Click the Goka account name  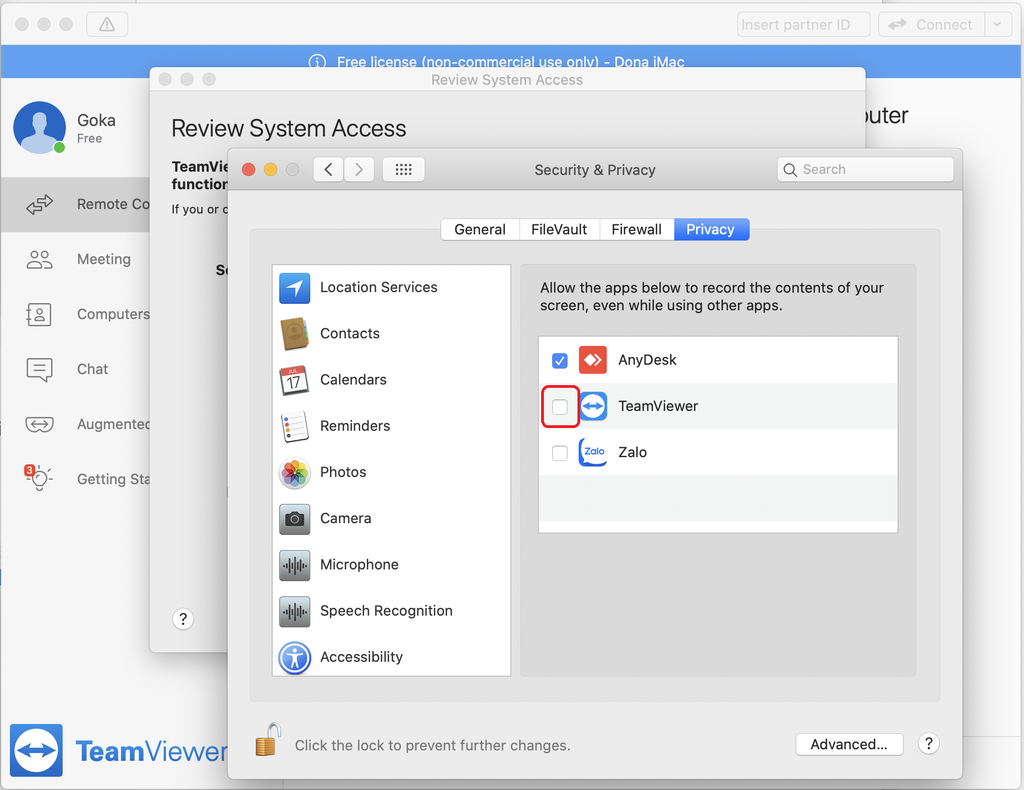pyautogui.click(x=97, y=121)
